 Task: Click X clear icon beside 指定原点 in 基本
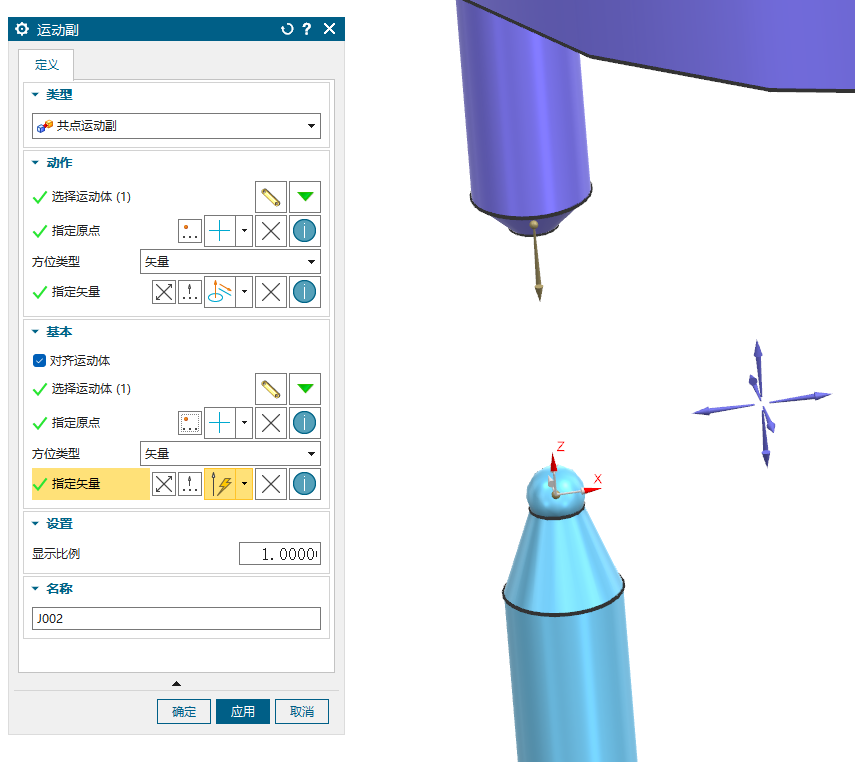[270, 423]
